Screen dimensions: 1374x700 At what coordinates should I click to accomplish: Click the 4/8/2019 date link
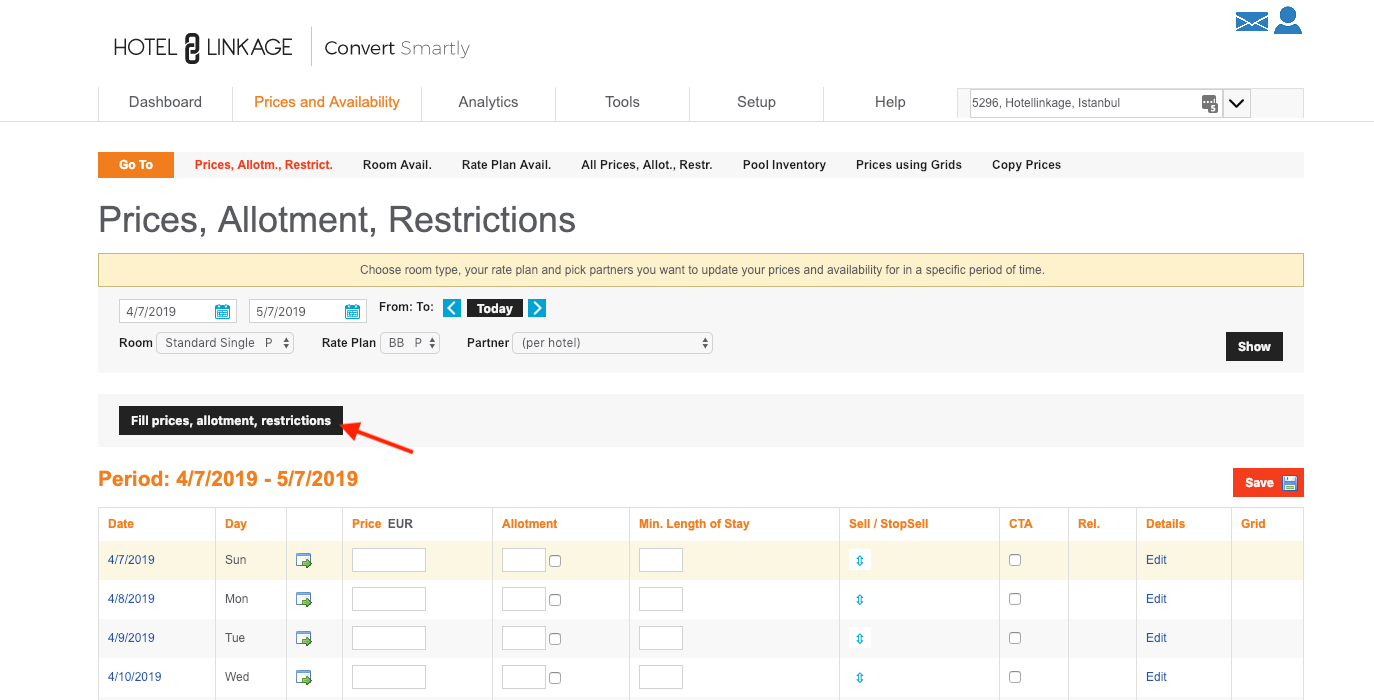tap(131, 599)
